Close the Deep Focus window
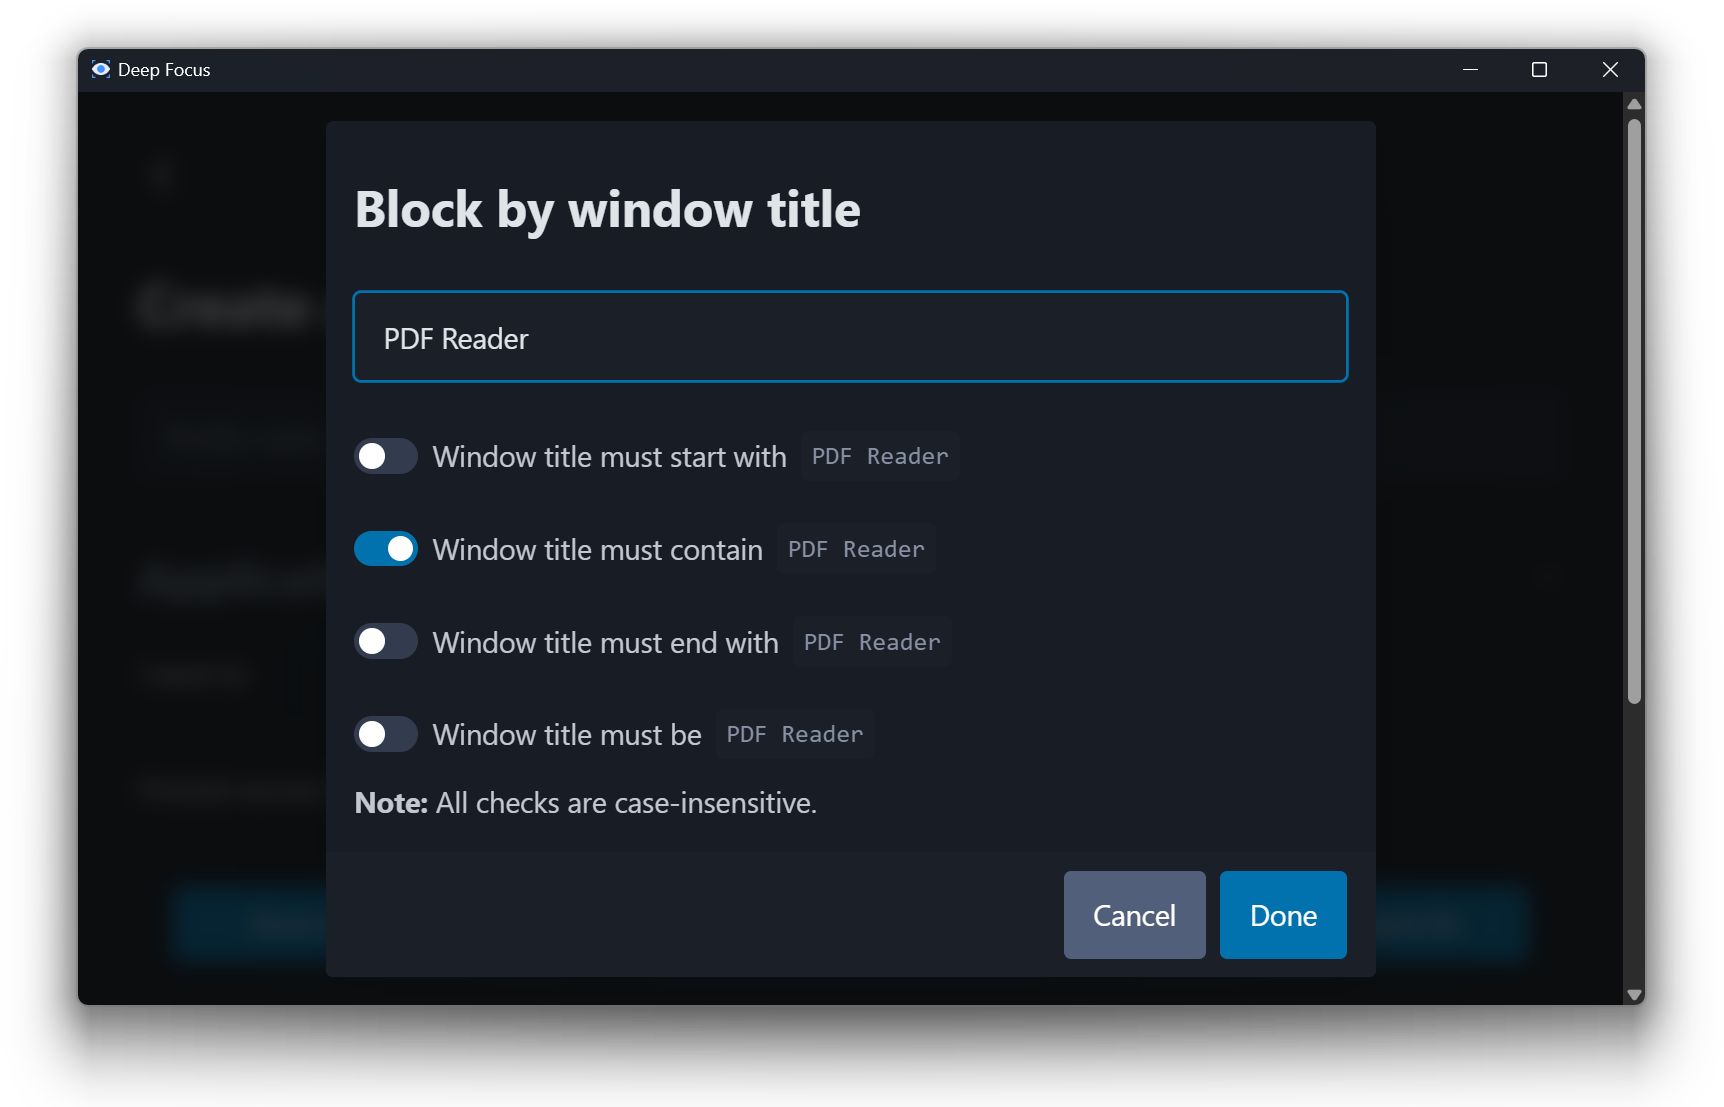Screen dimensions: 1724x1107 pos(1609,69)
